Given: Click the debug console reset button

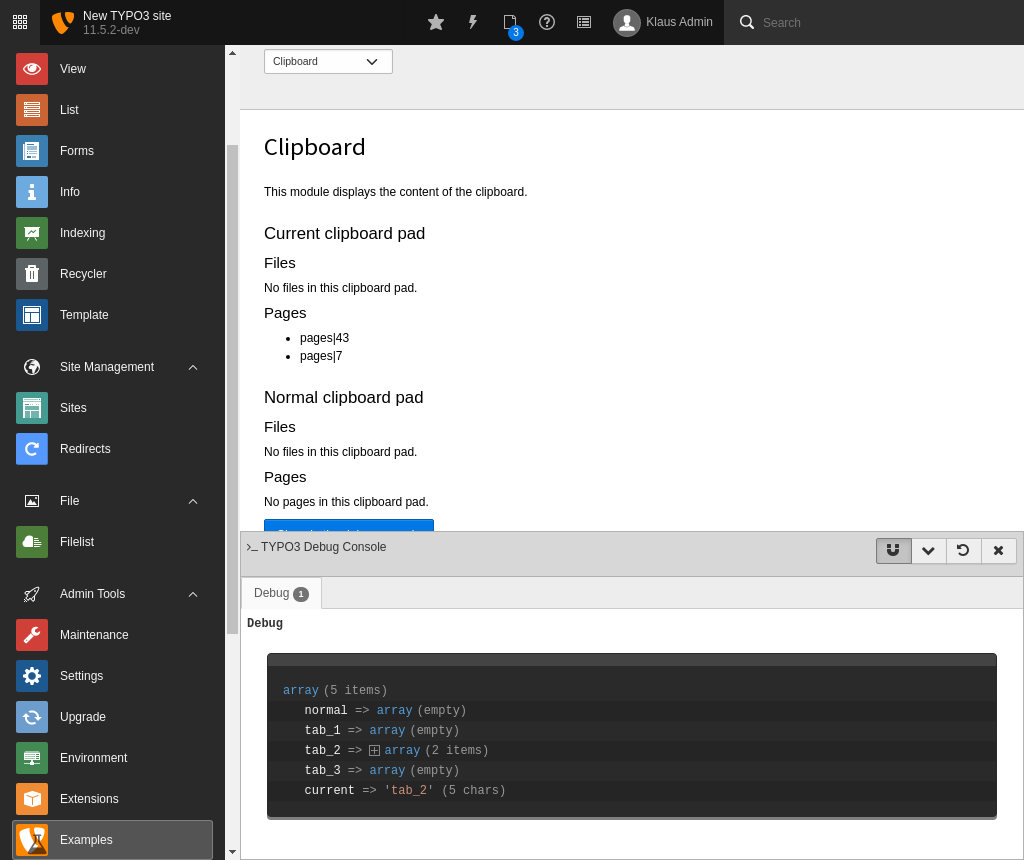Looking at the screenshot, I should click(963, 551).
